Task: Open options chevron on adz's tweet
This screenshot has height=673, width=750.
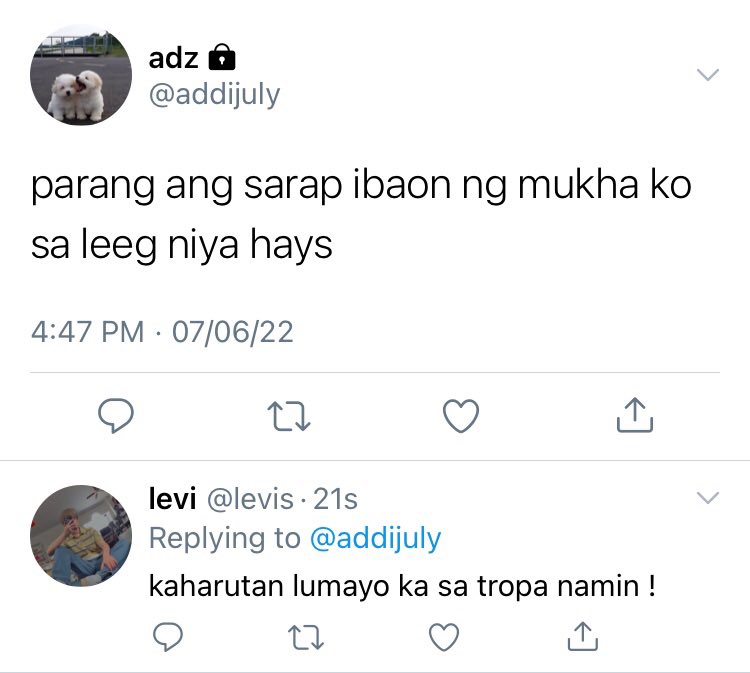Action: coord(708,75)
